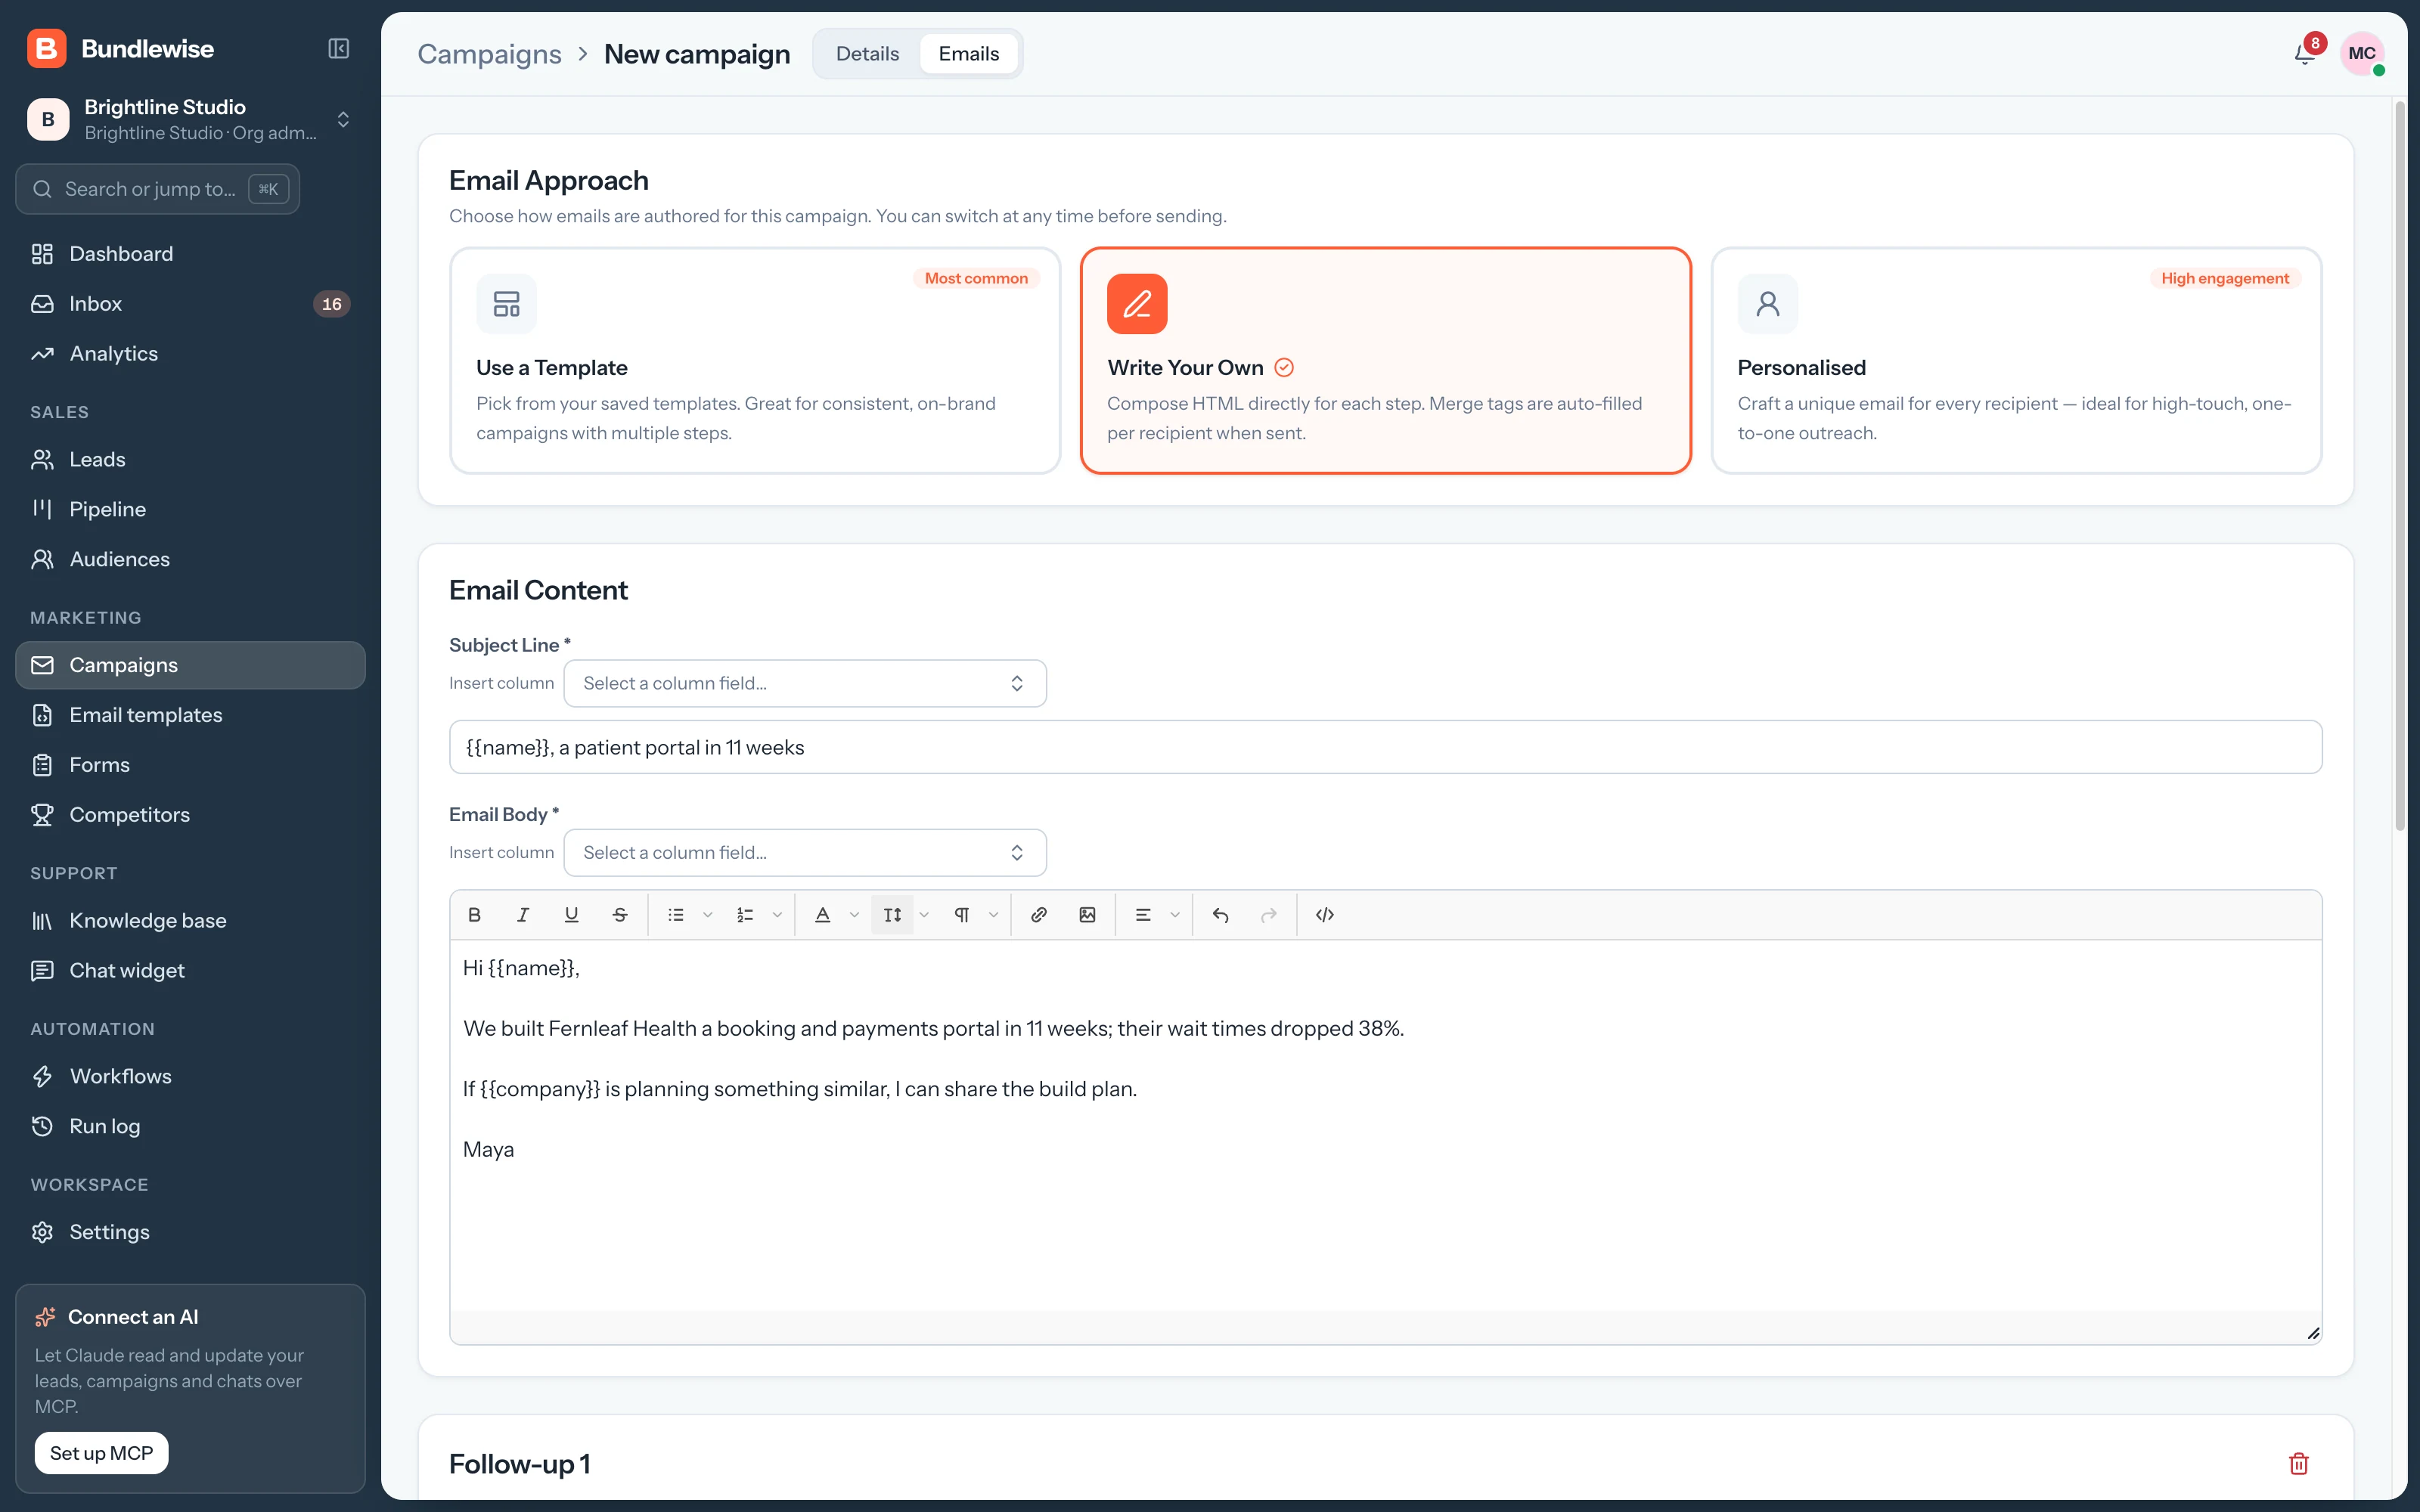Expand bulleted list style options arrow
The width and height of the screenshot is (2420, 1512).
coord(708,914)
